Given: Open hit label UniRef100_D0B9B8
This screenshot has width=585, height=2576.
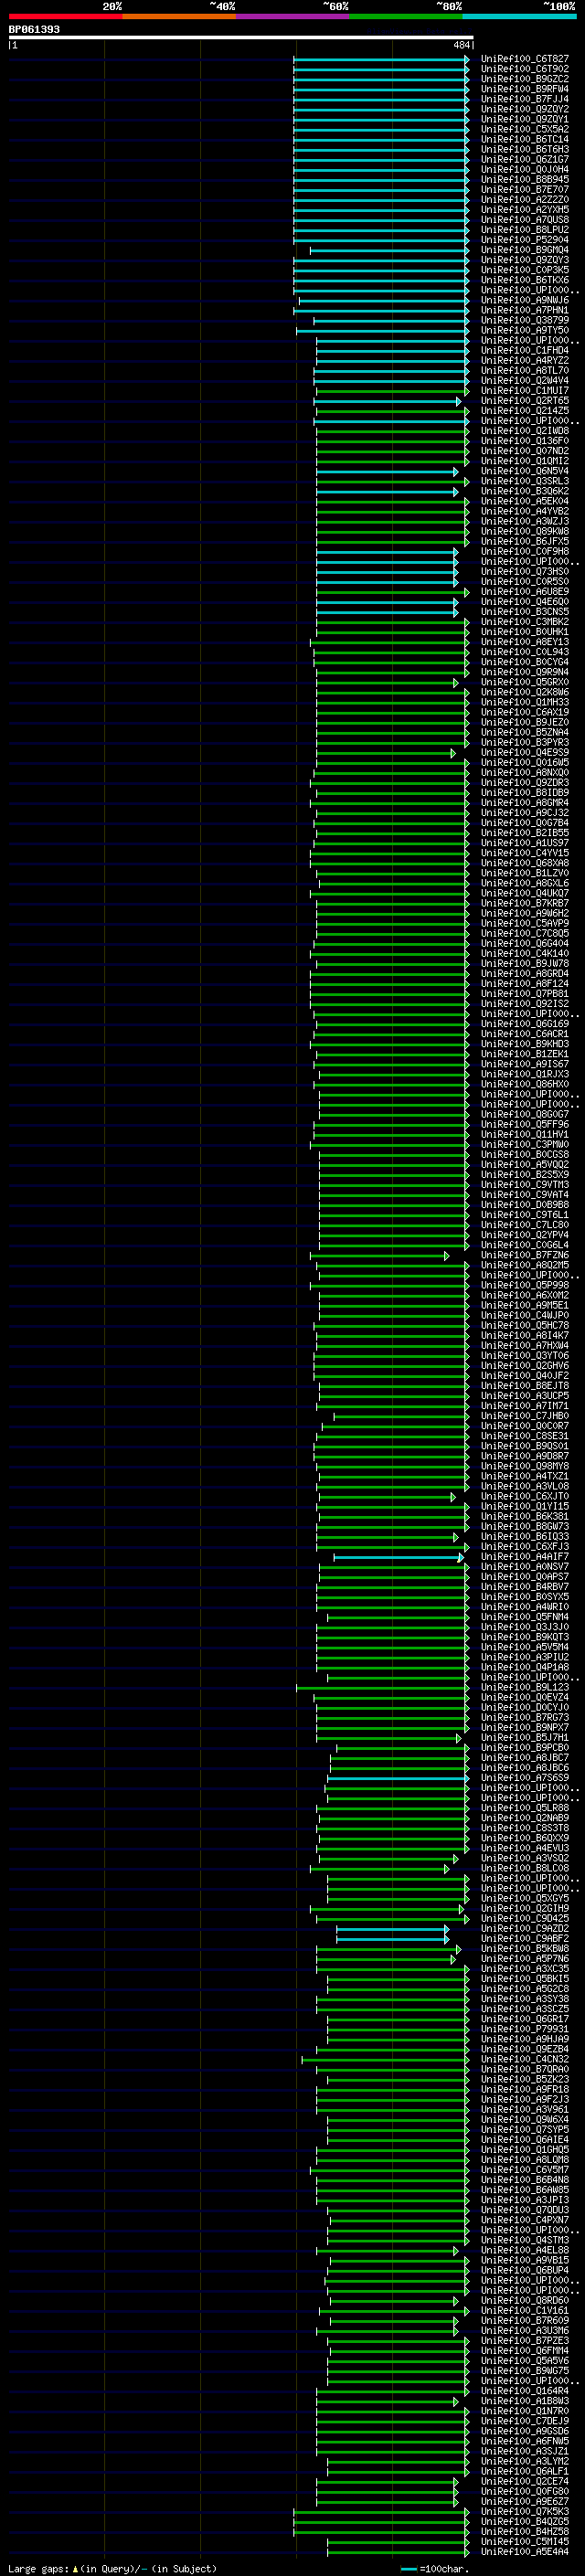Looking at the screenshot, I should click(x=525, y=1205).
